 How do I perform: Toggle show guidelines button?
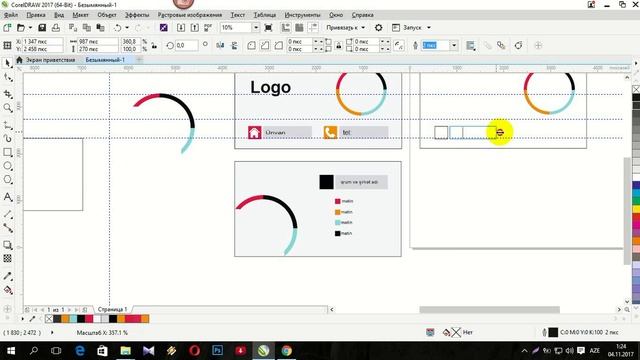coord(313,28)
